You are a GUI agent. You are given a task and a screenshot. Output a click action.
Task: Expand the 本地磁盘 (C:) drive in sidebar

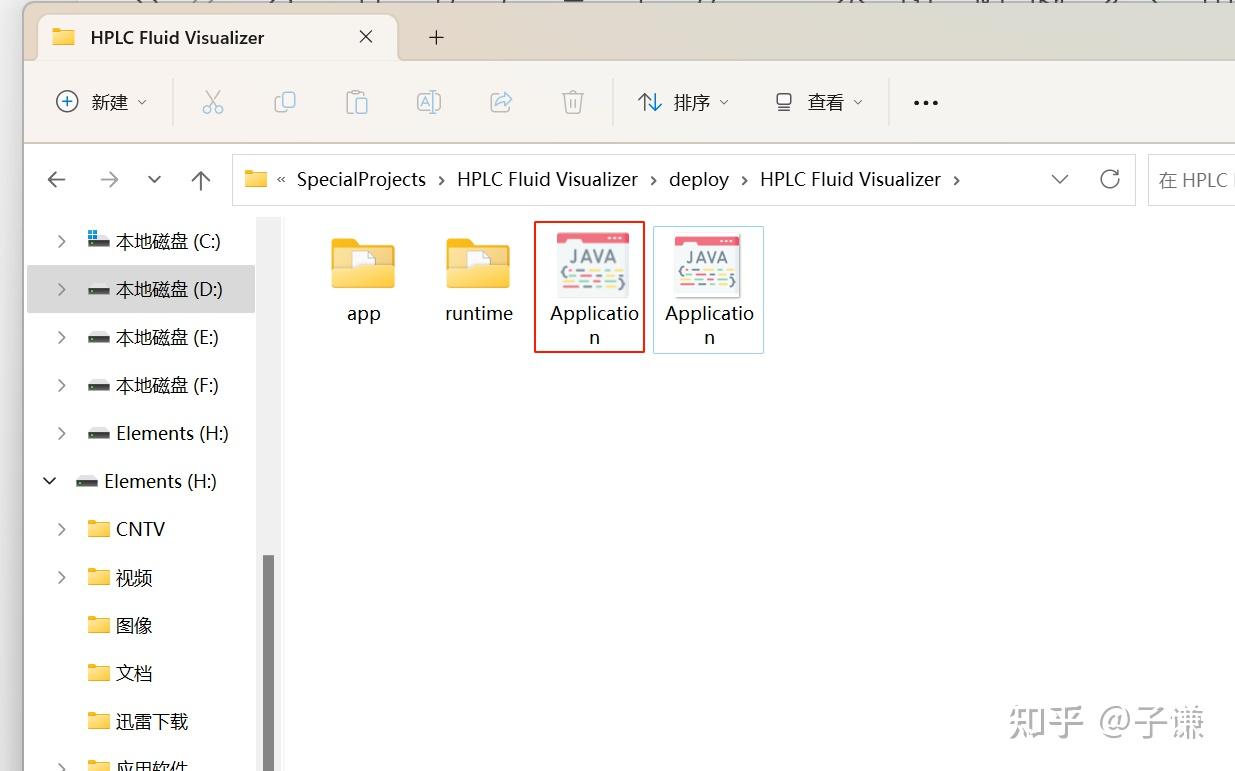(x=60, y=240)
